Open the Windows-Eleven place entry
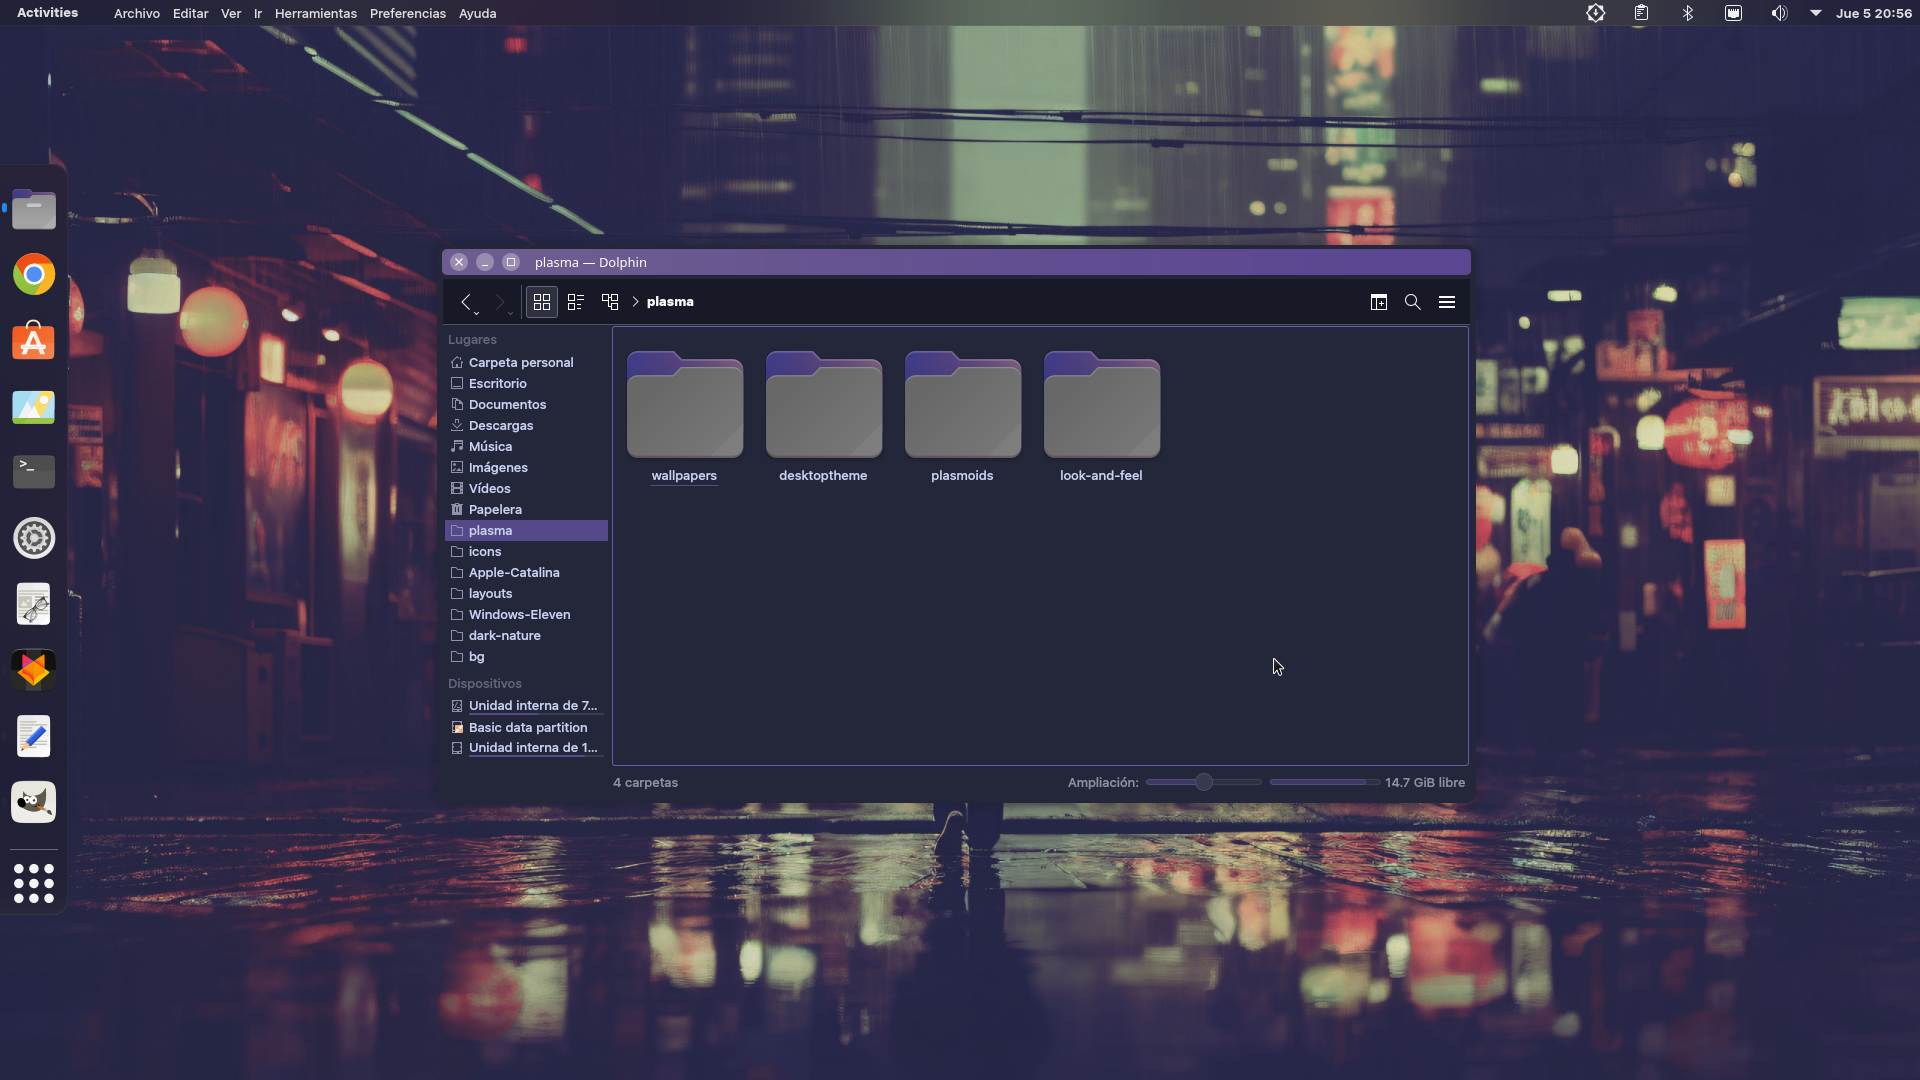 point(526,615)
